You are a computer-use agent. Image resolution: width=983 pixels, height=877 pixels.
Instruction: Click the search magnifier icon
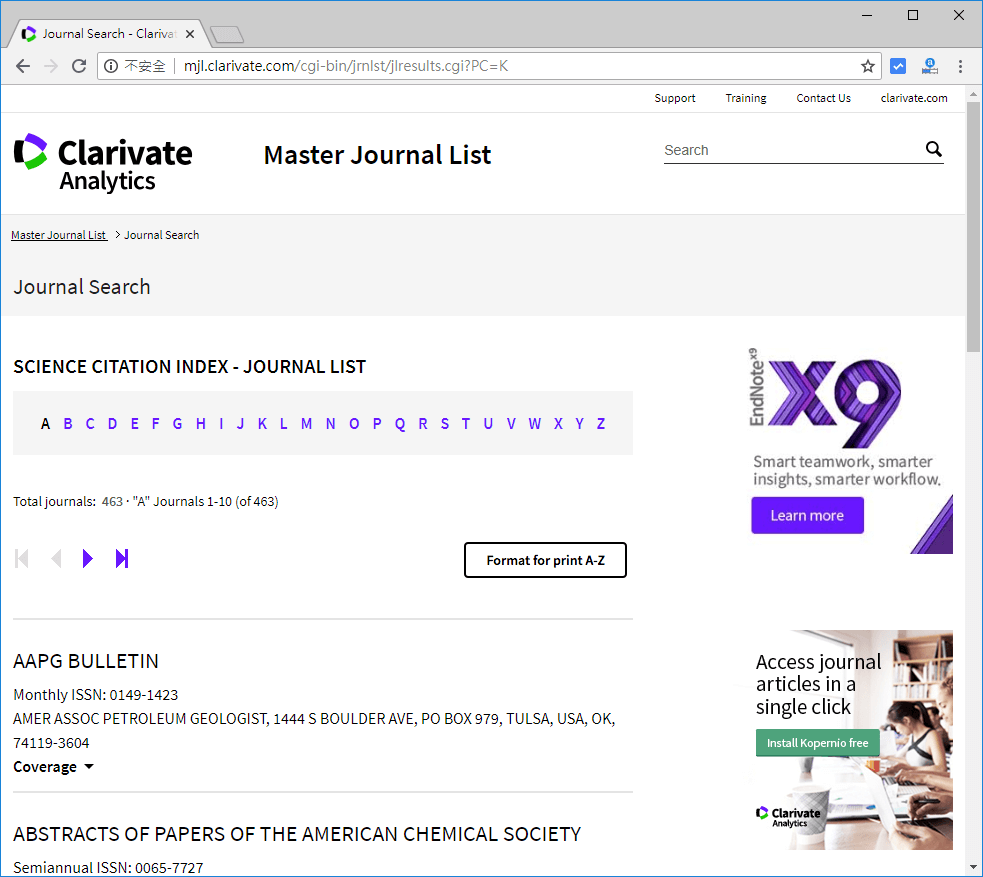tap(933, 150)
